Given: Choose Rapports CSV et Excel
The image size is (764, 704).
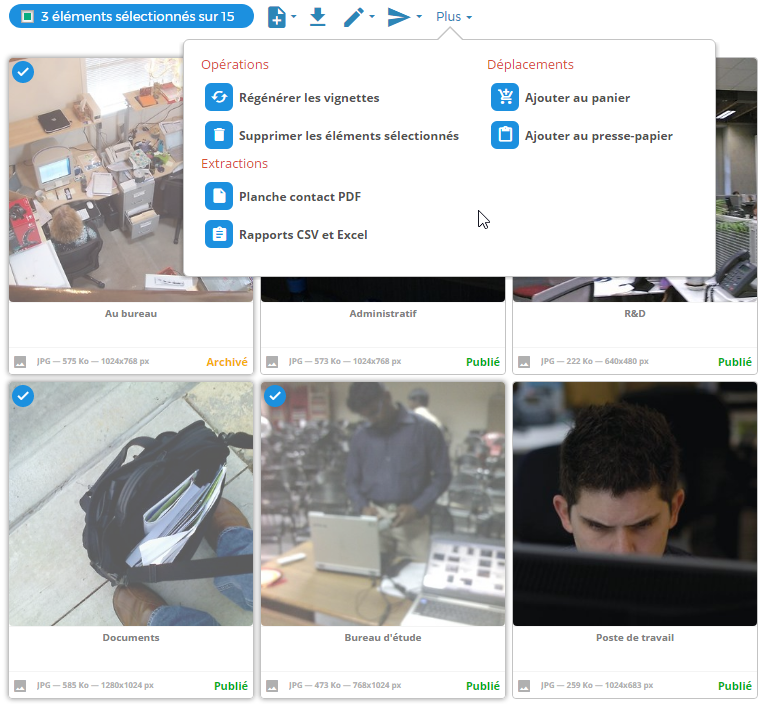Looking at the screenshot, I should (303, 235).
